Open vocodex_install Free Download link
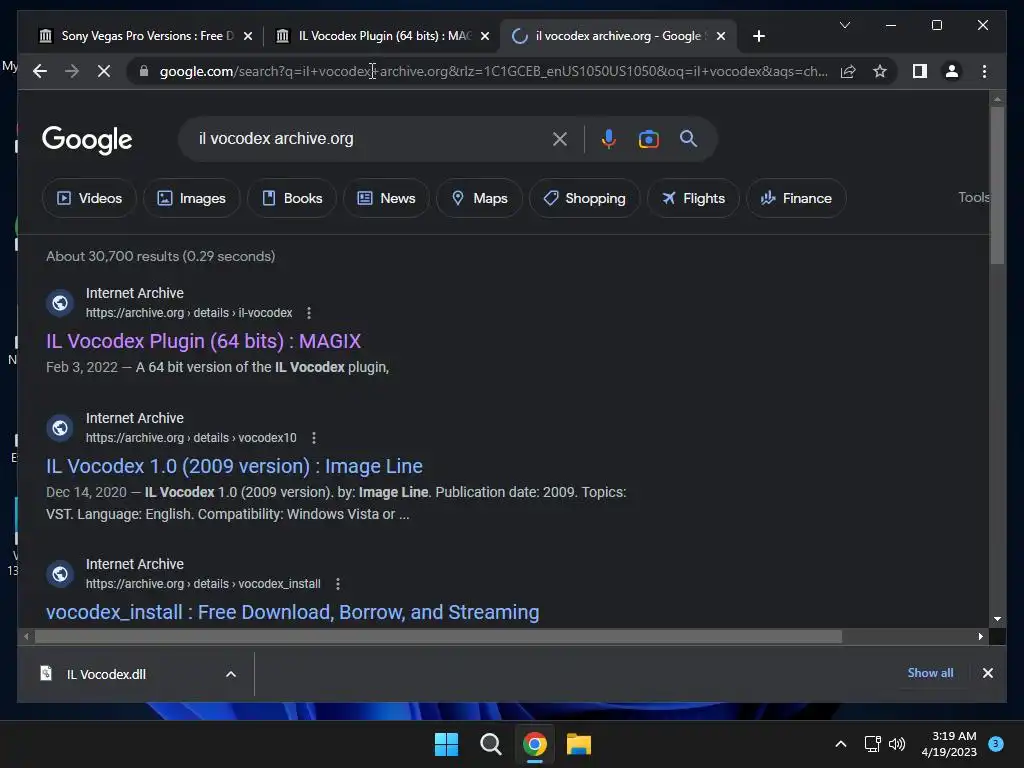Viewport: 1024px width, 768px height. pos(293,612)
